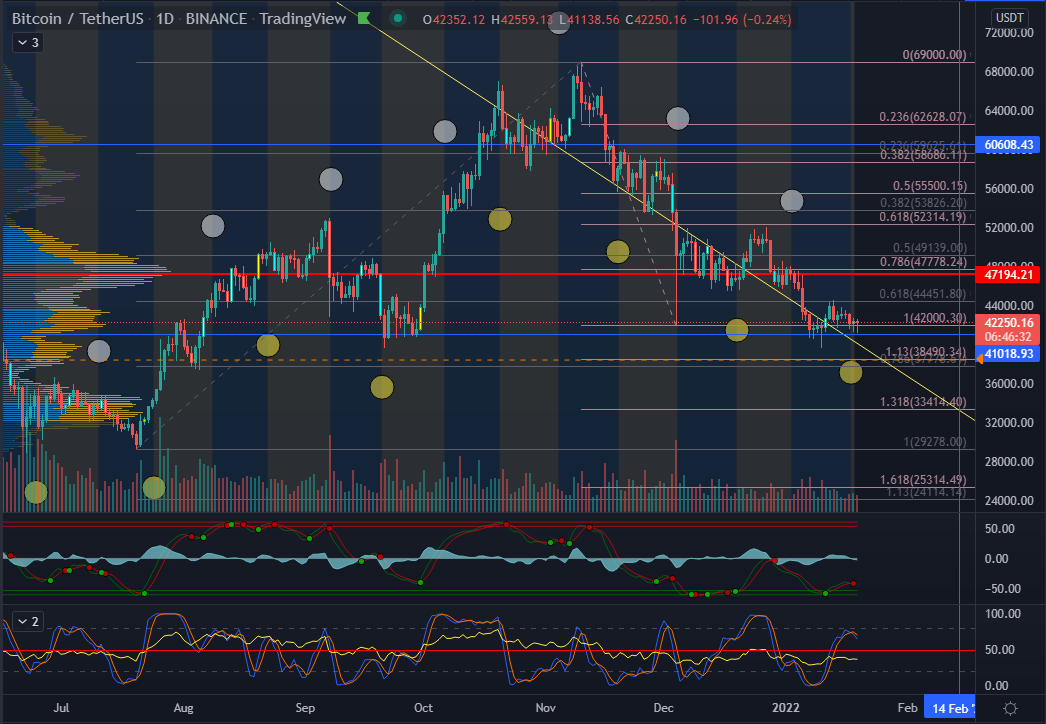Image resolution: width=1046 pixels, height=724 pixels.
Task: Click the Open value 42352.12 in header
Action: (459, 19)
